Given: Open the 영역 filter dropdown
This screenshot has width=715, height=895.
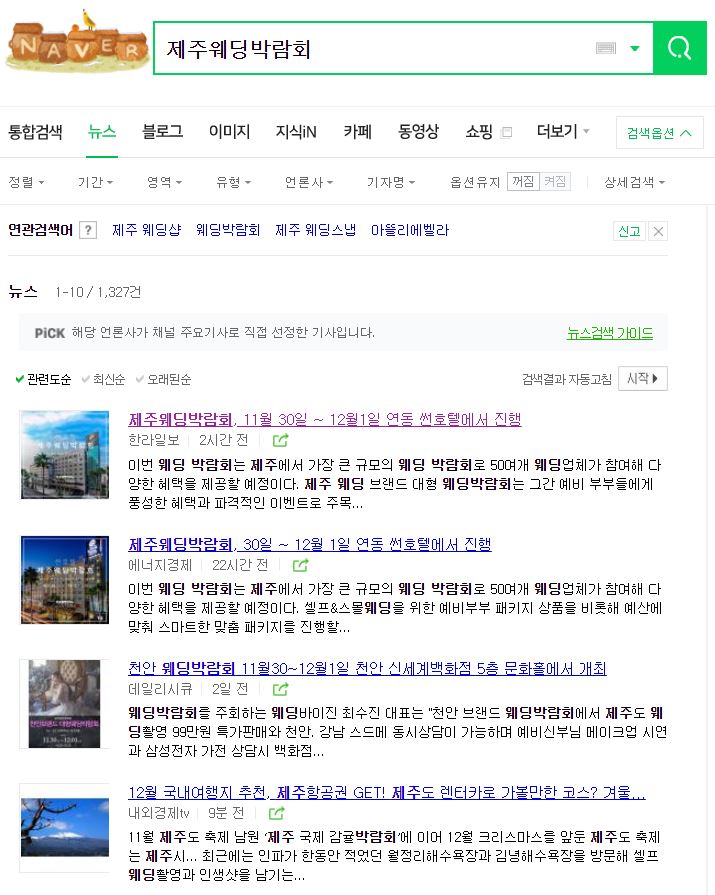Looking at the screenshot, I should click(164, 182).
